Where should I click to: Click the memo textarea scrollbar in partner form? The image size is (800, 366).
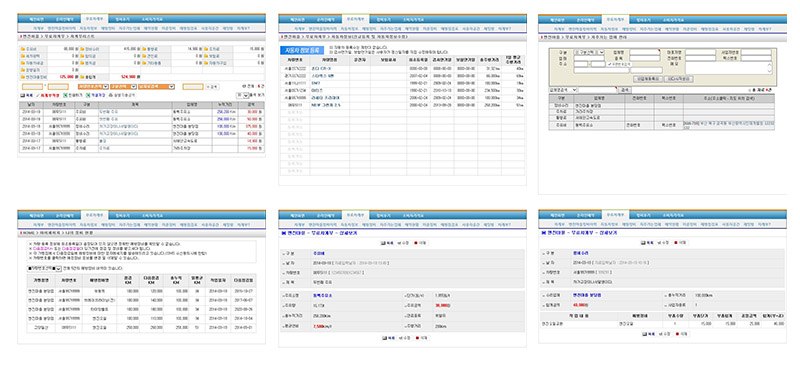click(x=769, y=67)
